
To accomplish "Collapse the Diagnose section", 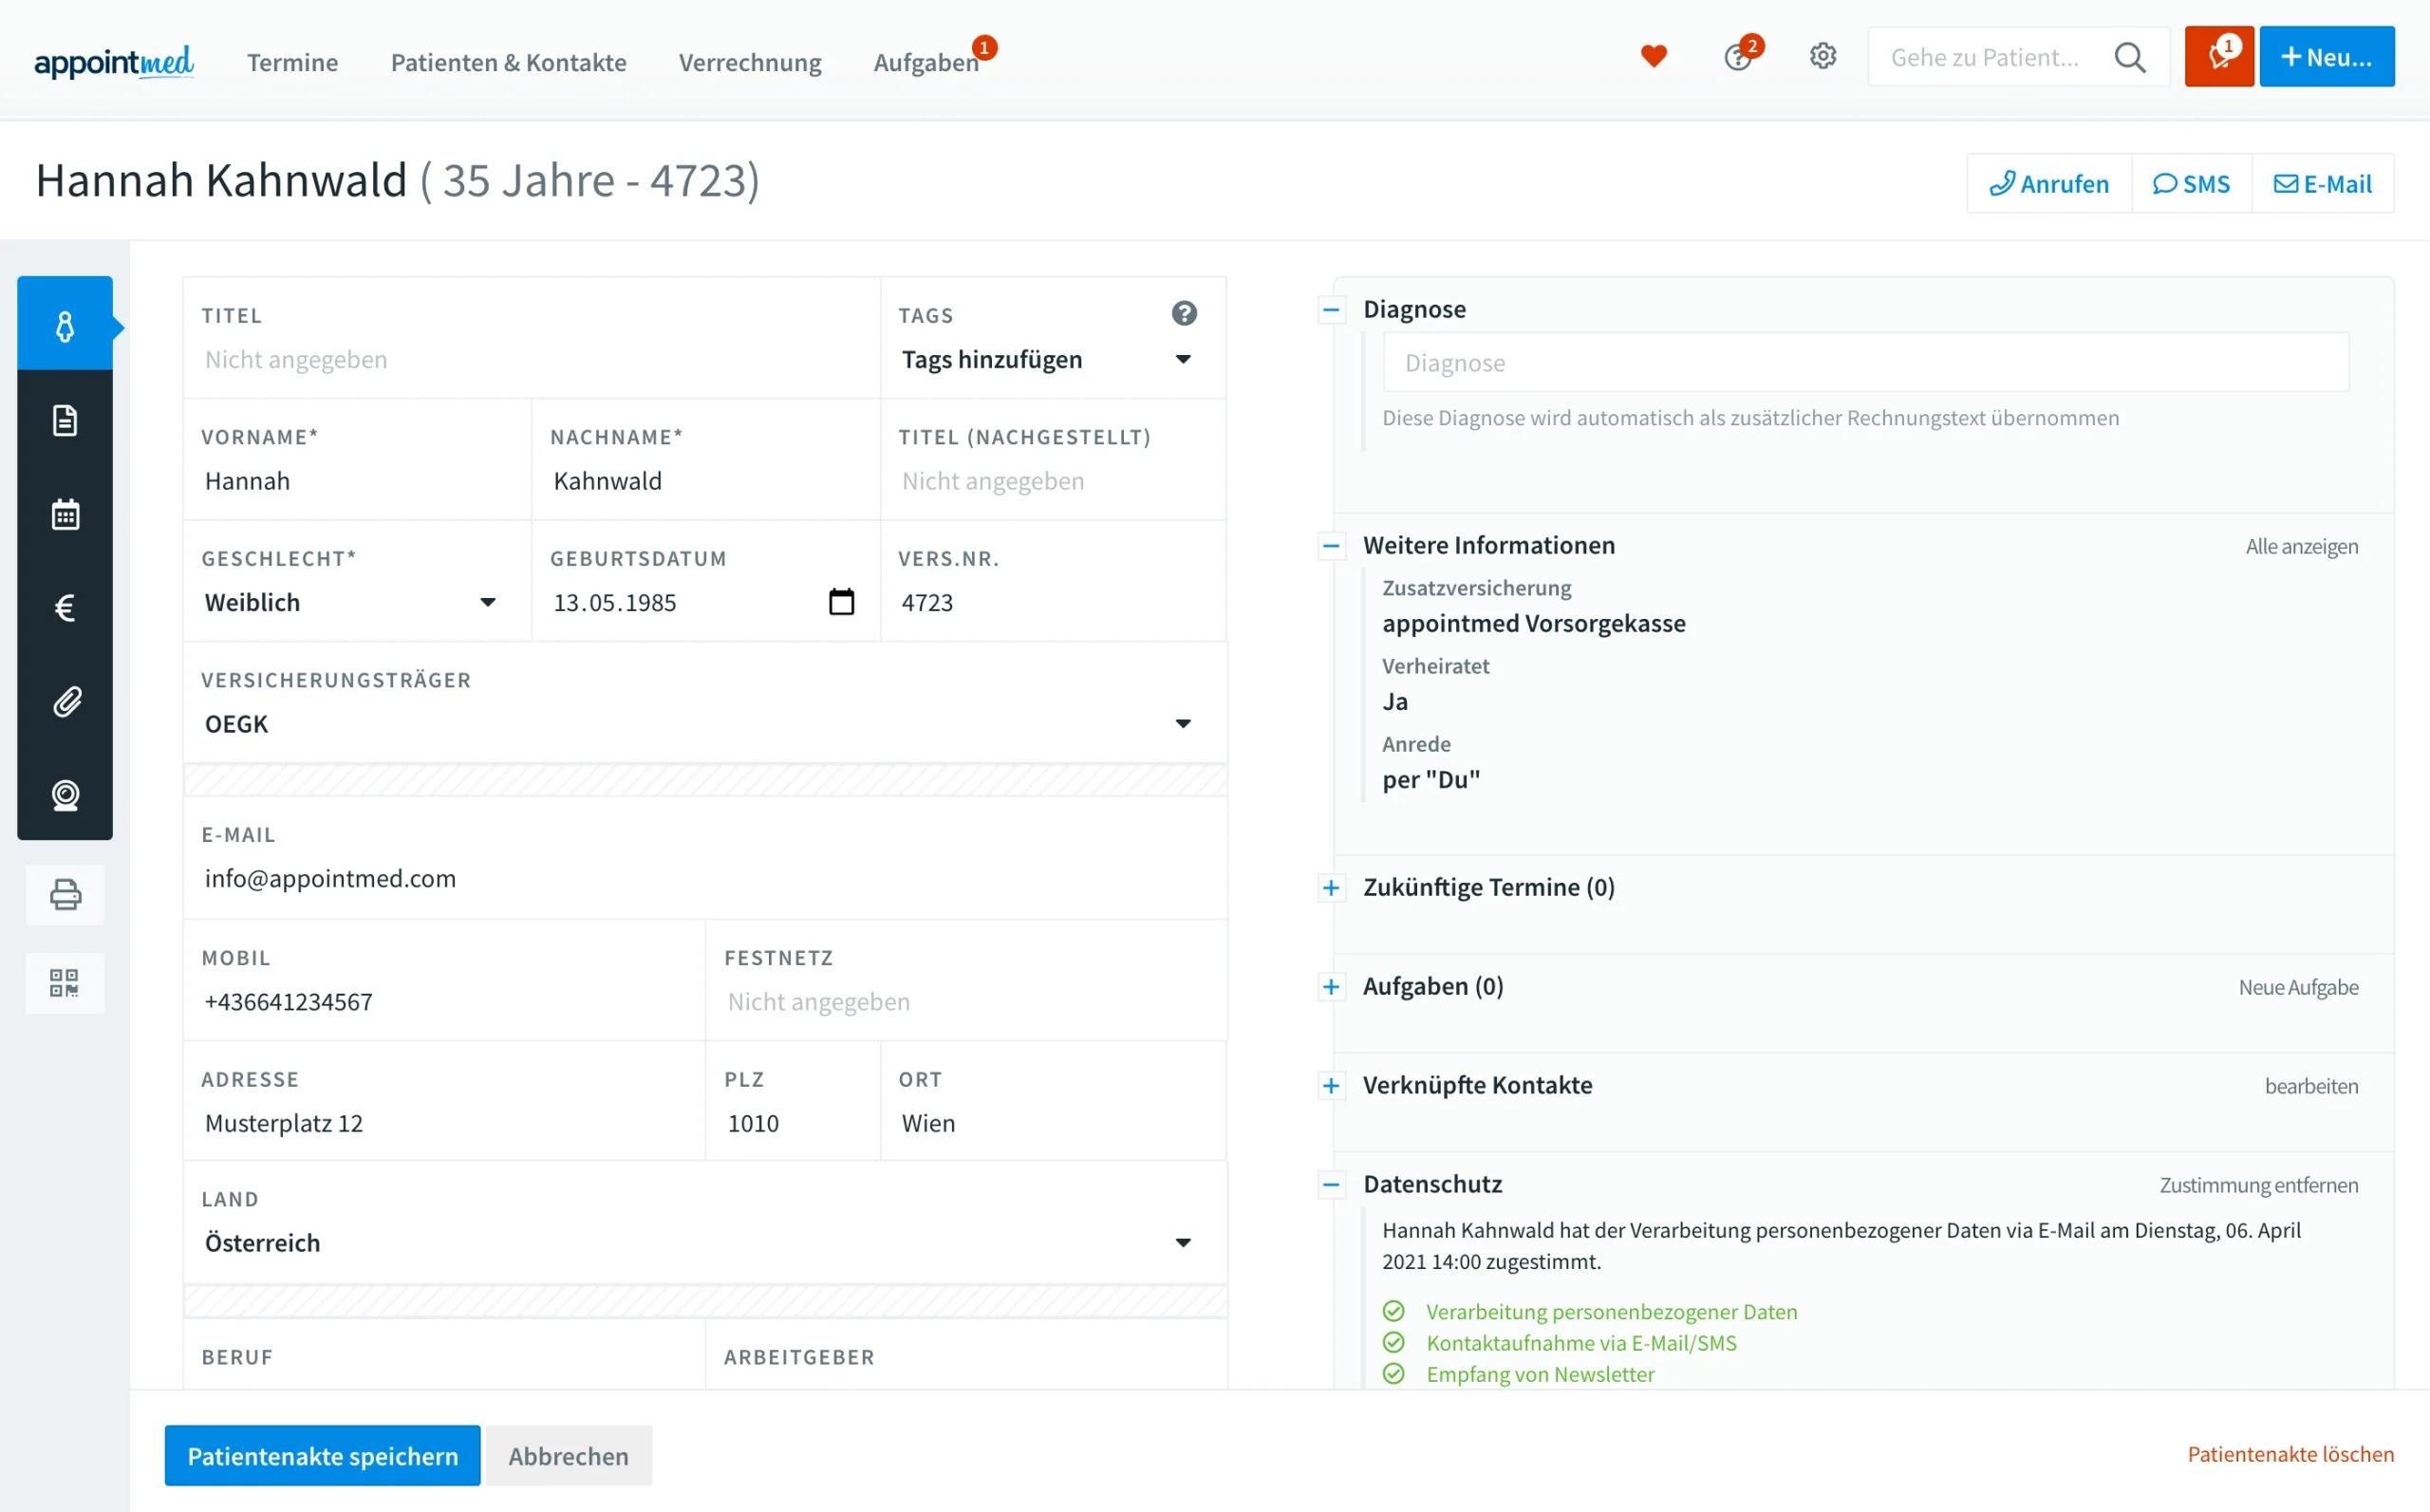I will 1330,310.
